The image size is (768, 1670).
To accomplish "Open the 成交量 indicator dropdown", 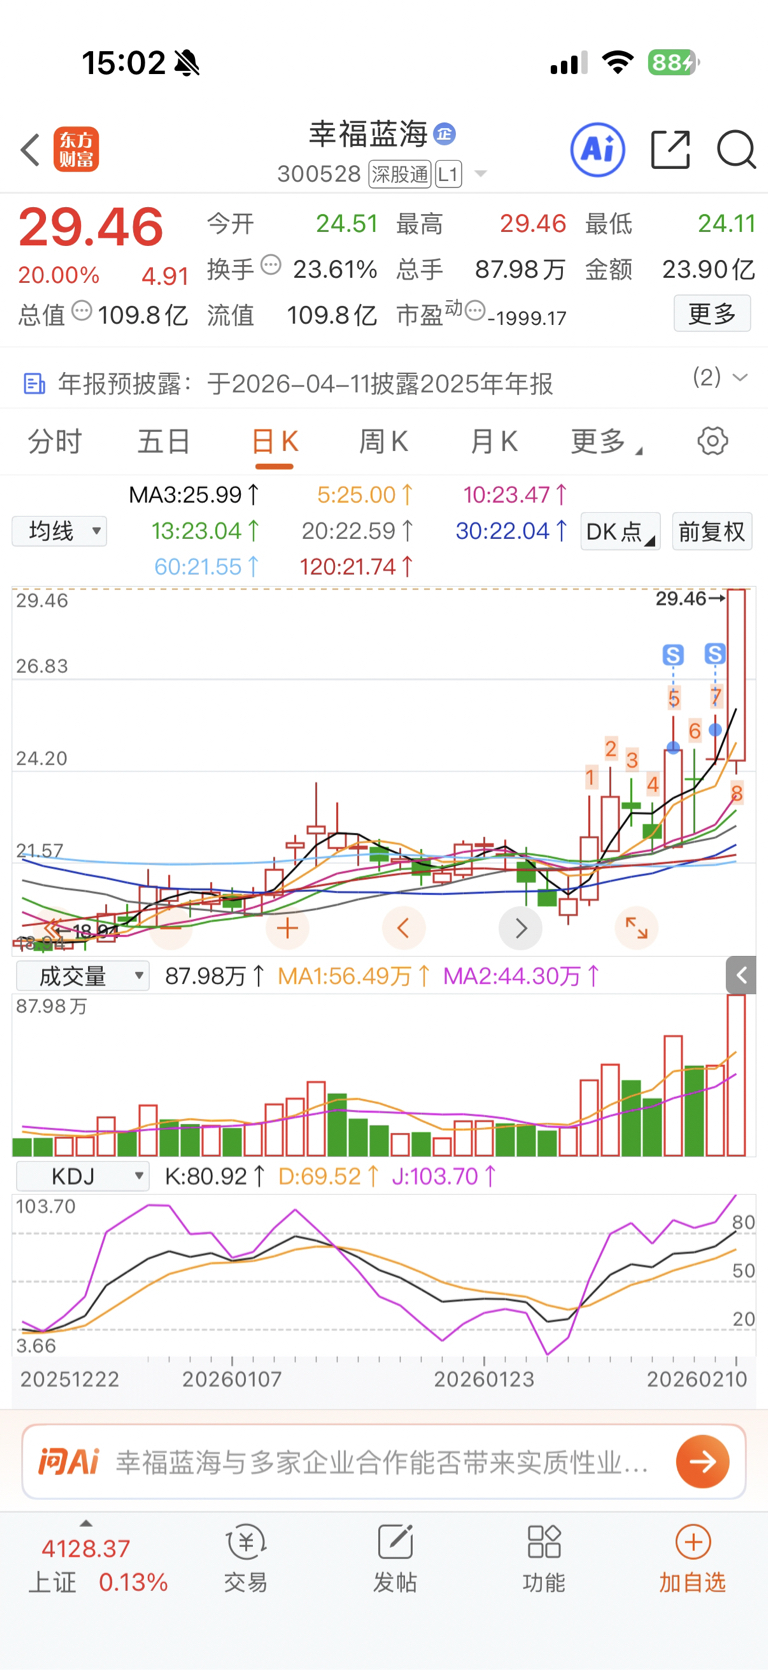I will click(x=82, y=976).
